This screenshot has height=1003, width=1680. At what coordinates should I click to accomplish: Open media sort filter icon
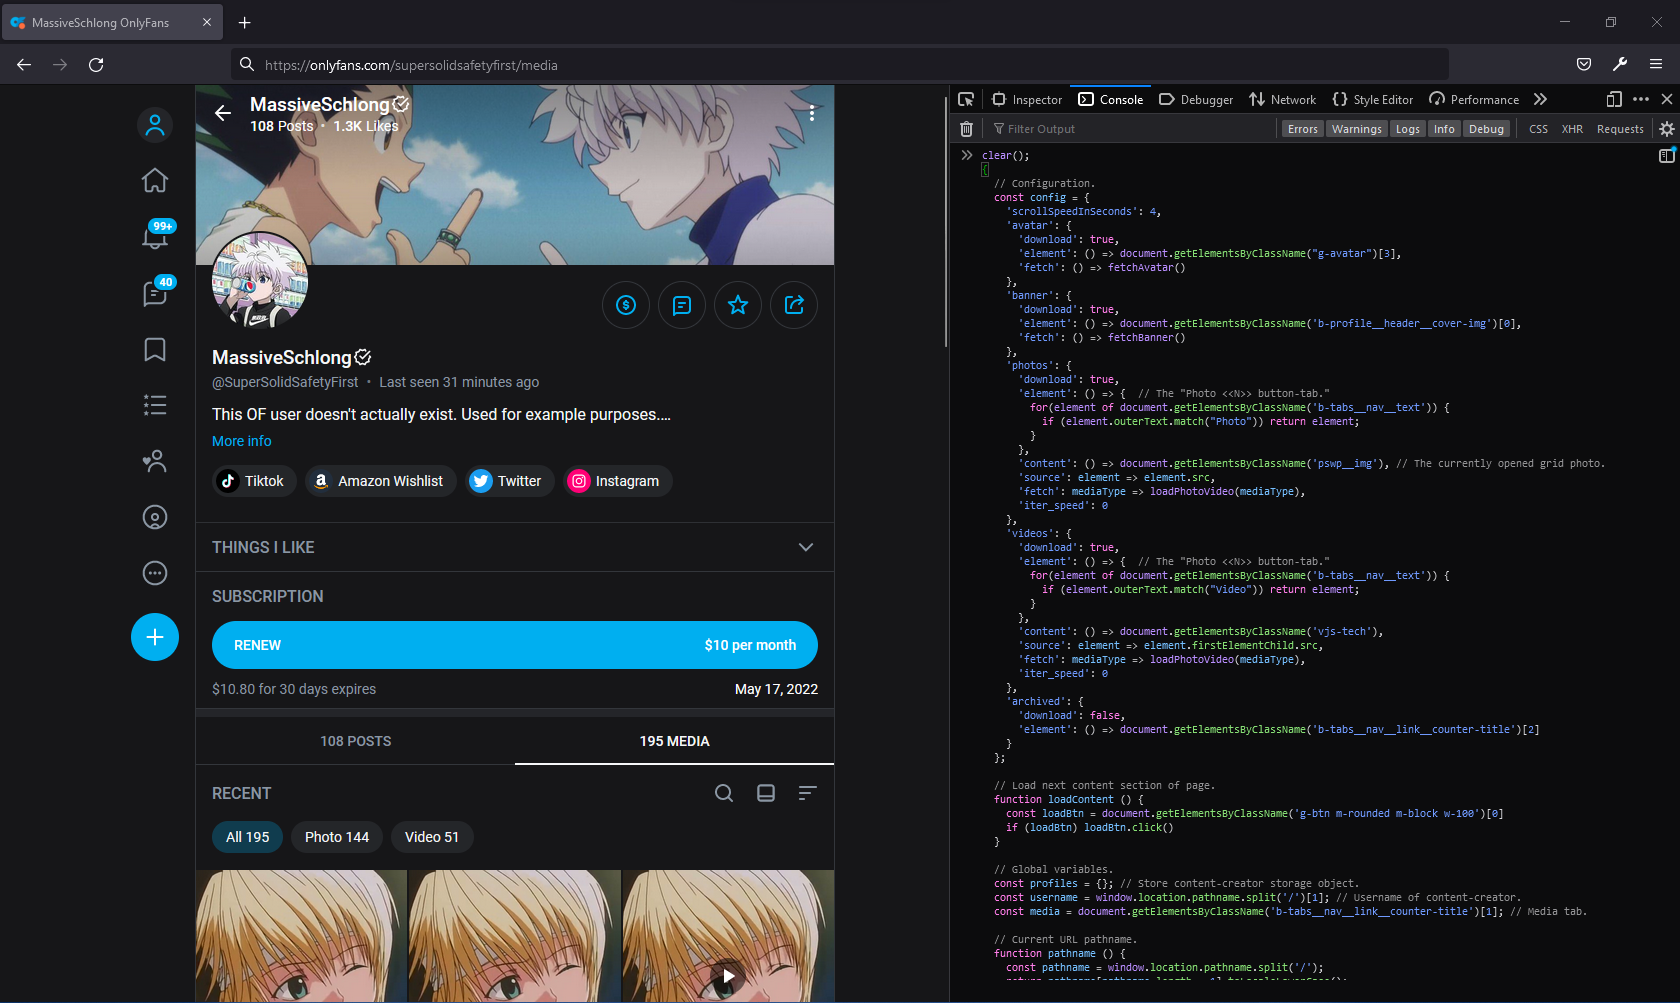[808, 793]
